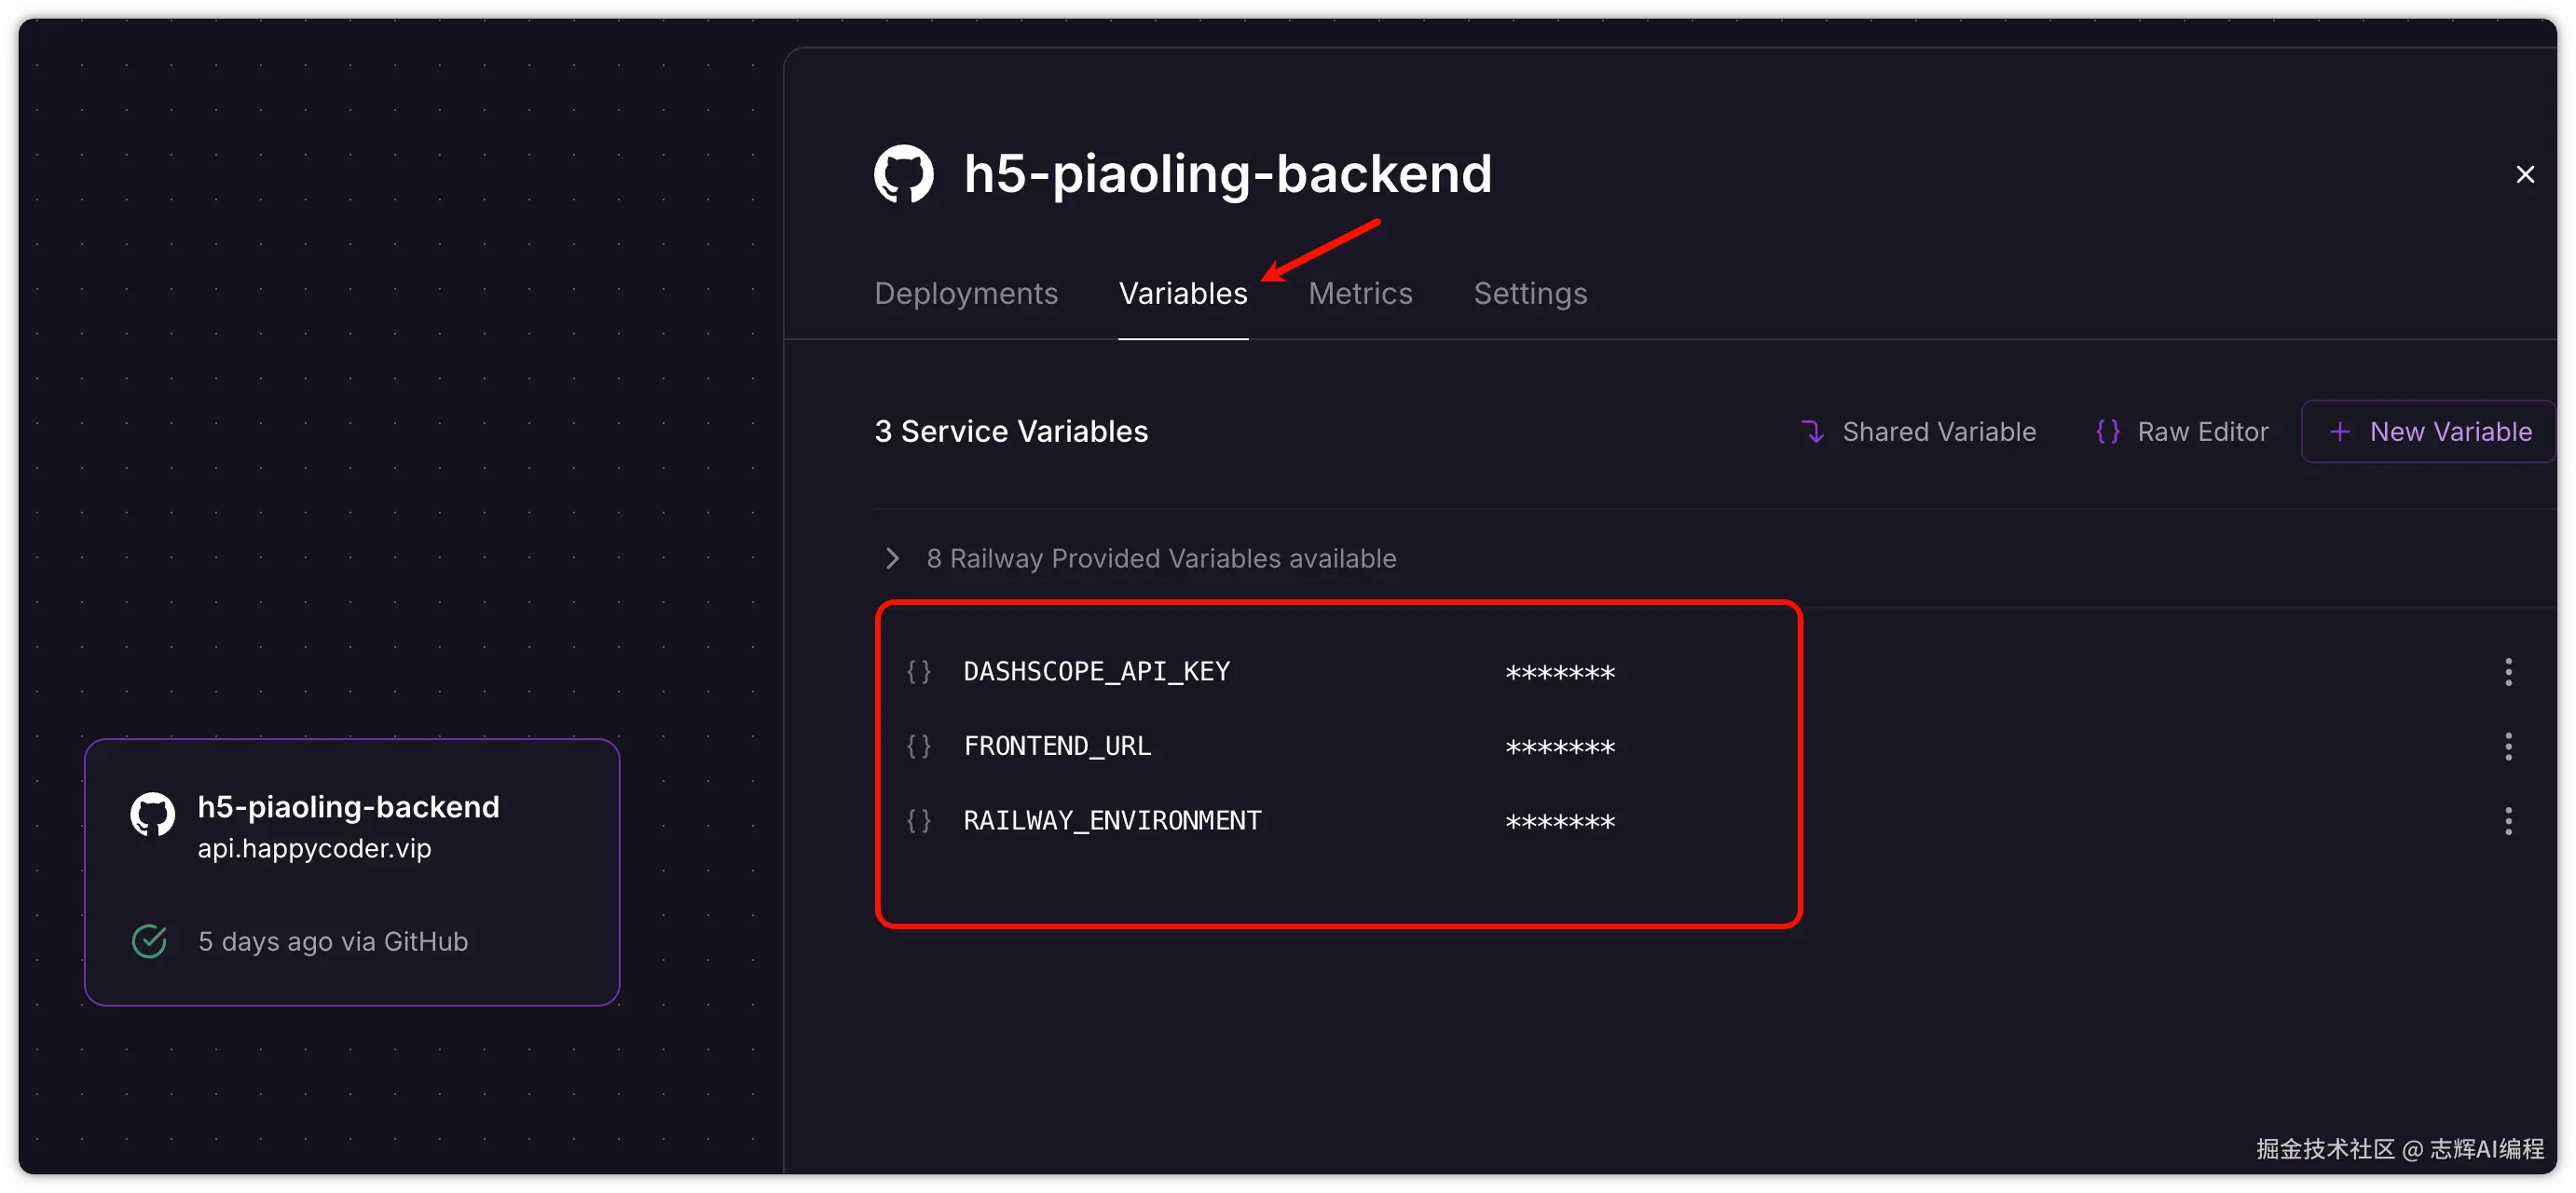Click the New Variable button
The width and height of the screenshot is (2576, 1193).
pyautogui.click(x=2429, y=432)
